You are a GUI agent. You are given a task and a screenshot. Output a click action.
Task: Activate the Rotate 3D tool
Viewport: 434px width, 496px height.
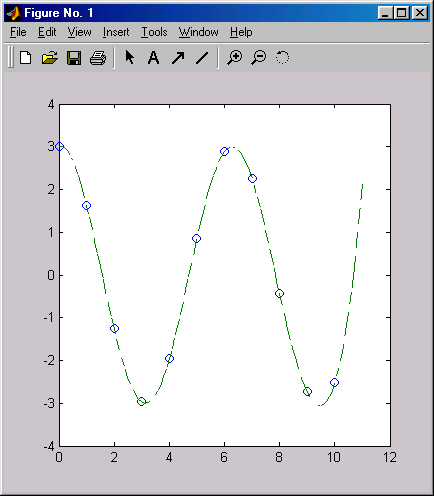tap(282, 57)
